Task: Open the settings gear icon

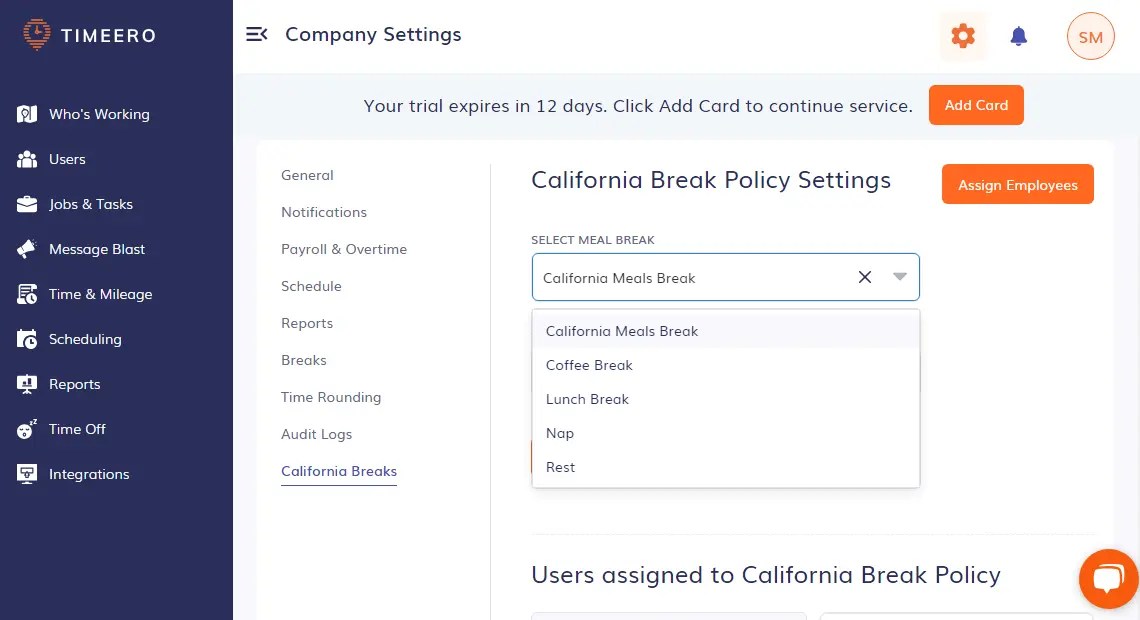Action: (x=962, y=35)
